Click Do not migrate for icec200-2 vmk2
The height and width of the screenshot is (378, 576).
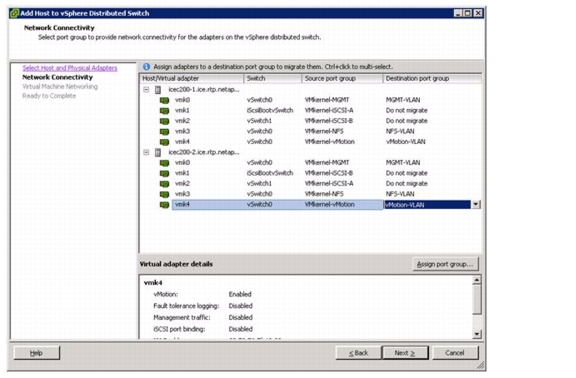(407, 184)
